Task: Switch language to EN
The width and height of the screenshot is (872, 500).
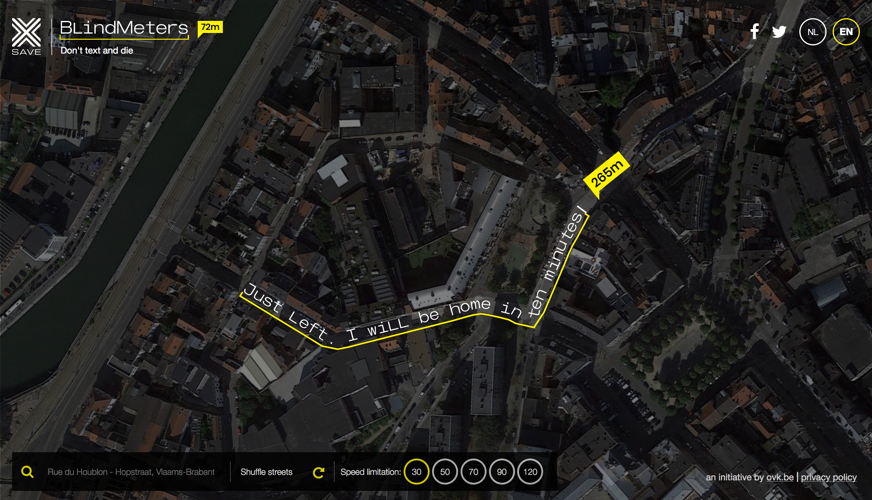Action: (846, 32)
